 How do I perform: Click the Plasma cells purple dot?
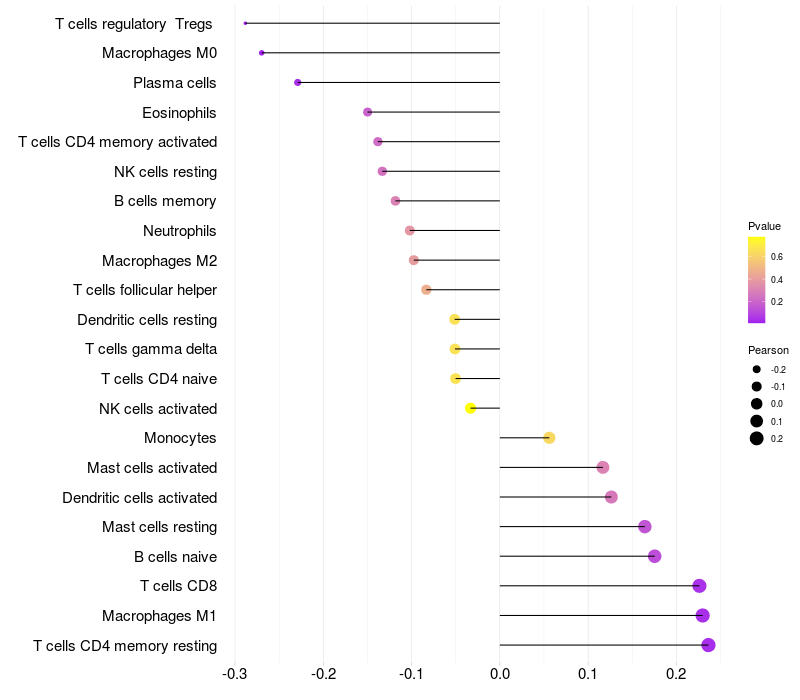click(298, 82)
